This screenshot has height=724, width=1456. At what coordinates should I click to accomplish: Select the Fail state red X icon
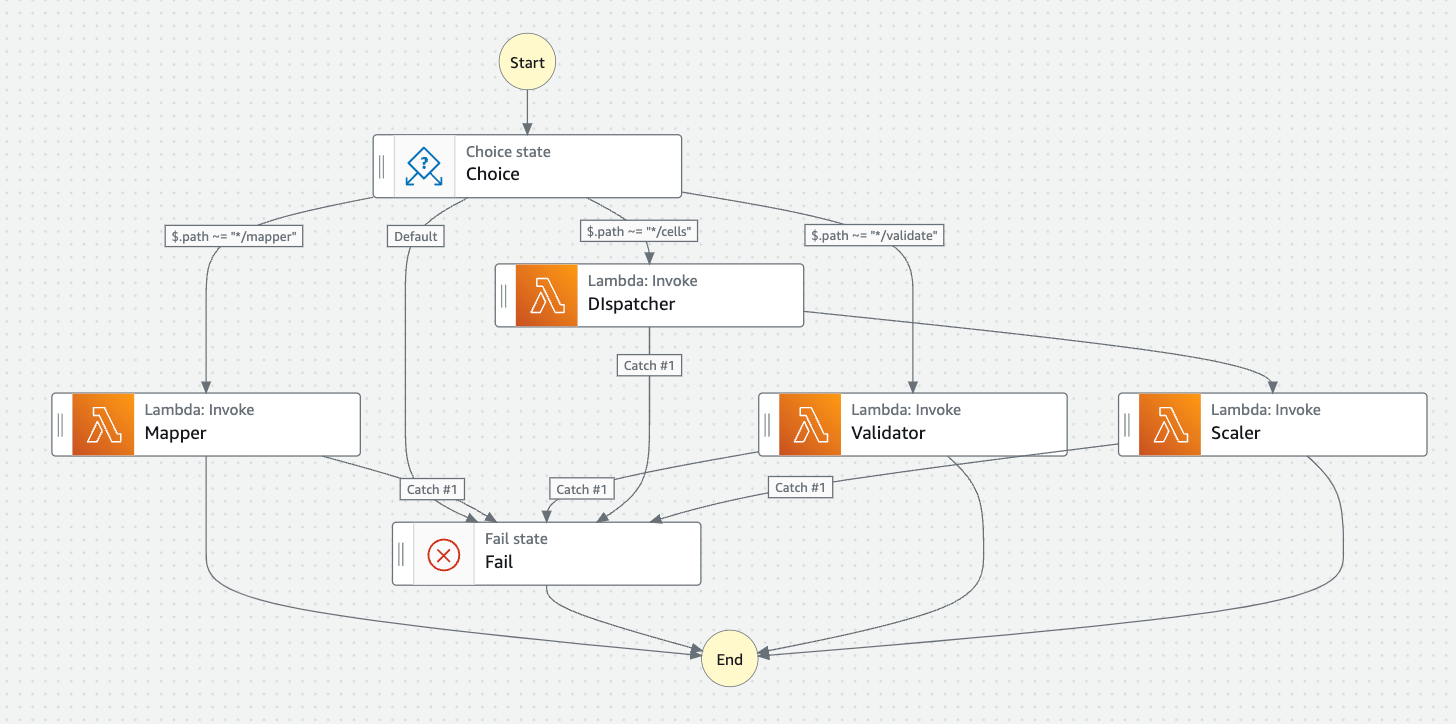(444, 553)
